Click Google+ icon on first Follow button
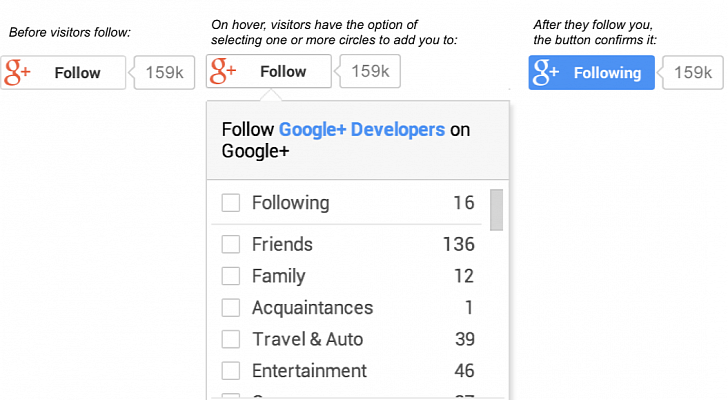 tap(18, 73)
